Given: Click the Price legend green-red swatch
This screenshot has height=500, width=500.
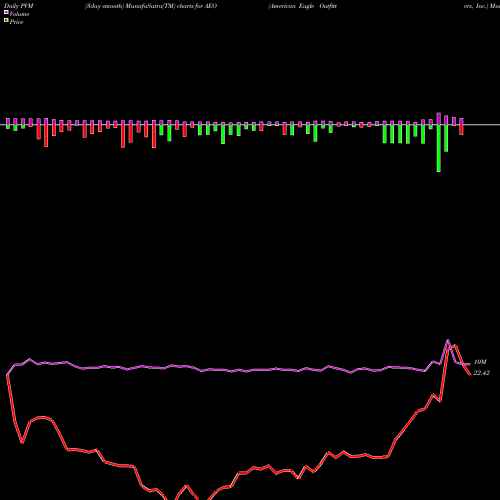Looking at the screenshot, I should pyautogui.click(x=6, y=21).
